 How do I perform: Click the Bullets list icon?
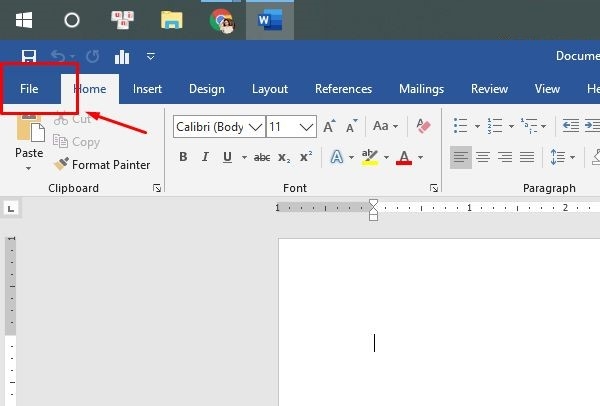[461, 126]
